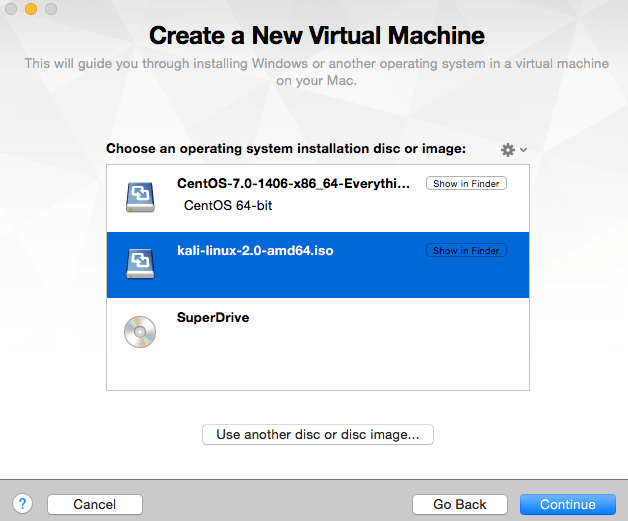Screen dimensions: 628x521
Task: Click the gray zoom window button
Action: (x=49, y=9)
